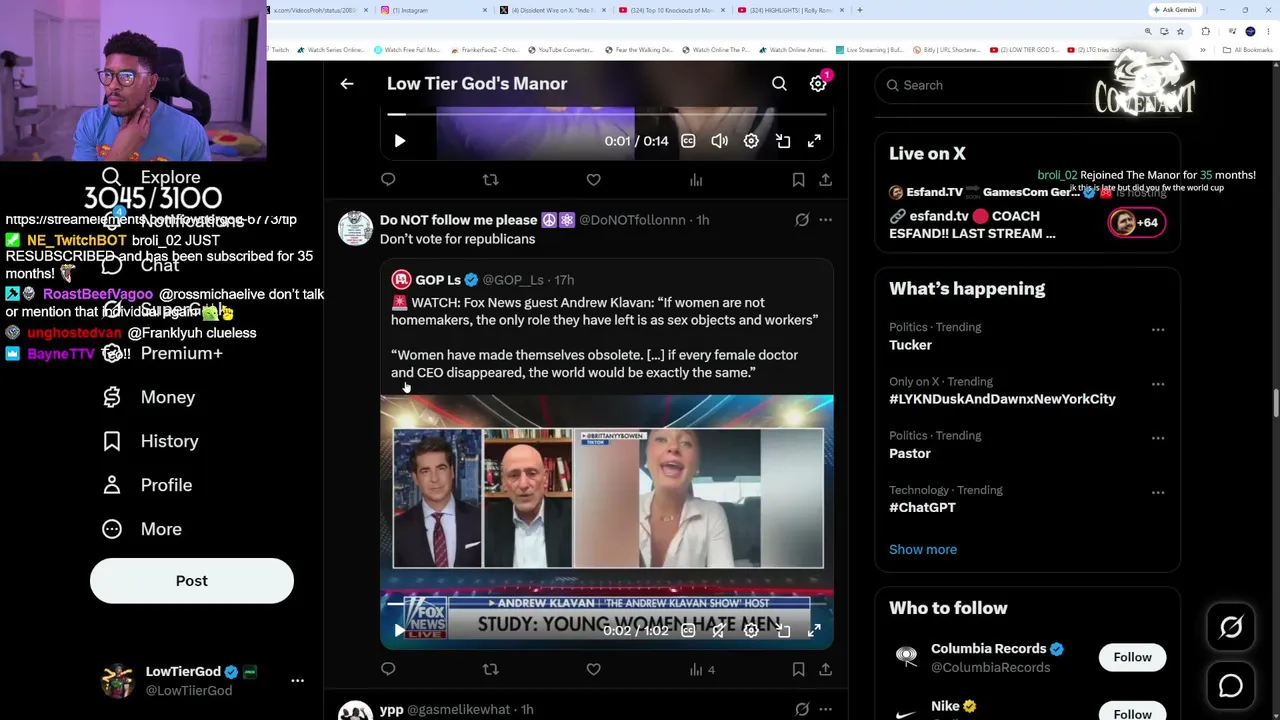Reply to the post above 'Do NOT follow me please'
Viewport: 1280px width, 720px height.
(388, 180)
